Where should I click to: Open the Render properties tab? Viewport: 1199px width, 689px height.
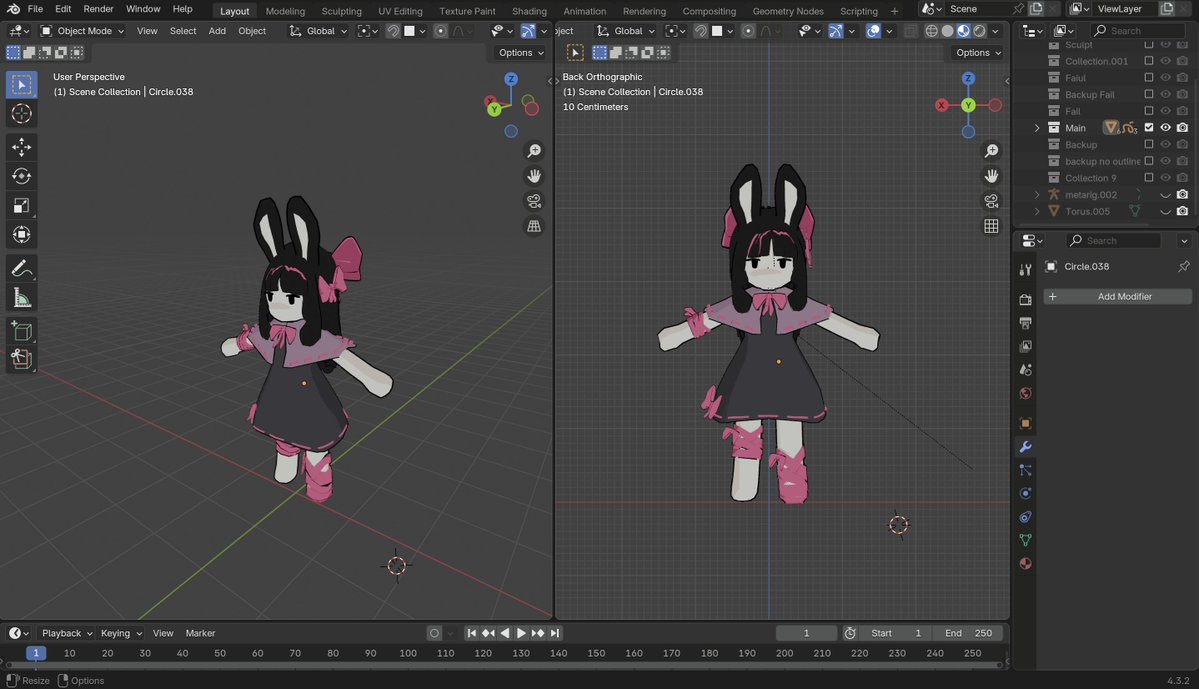click(1025, 300)
